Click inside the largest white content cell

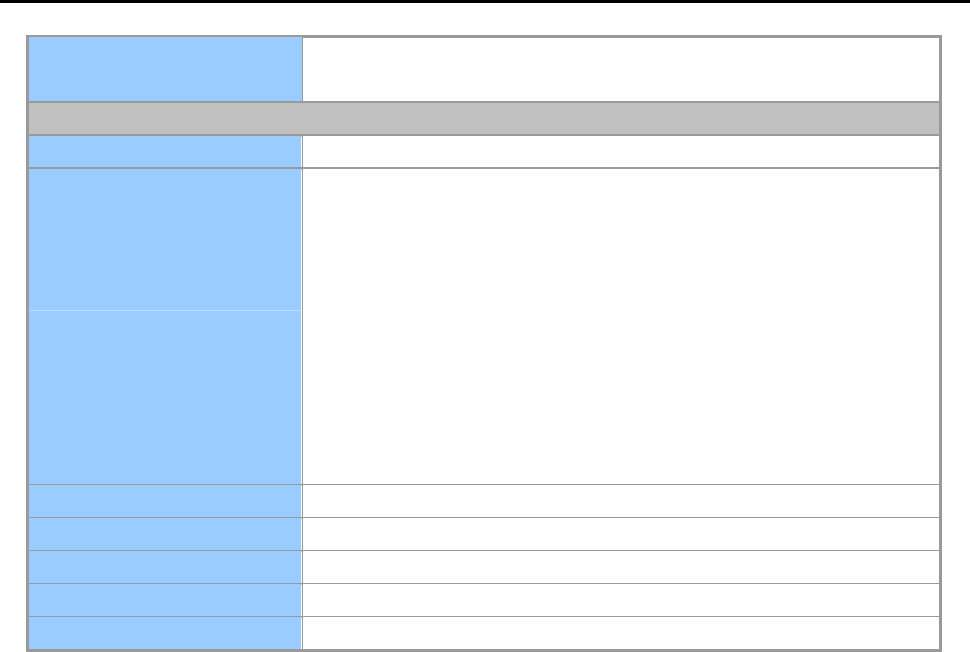[621, 326]
